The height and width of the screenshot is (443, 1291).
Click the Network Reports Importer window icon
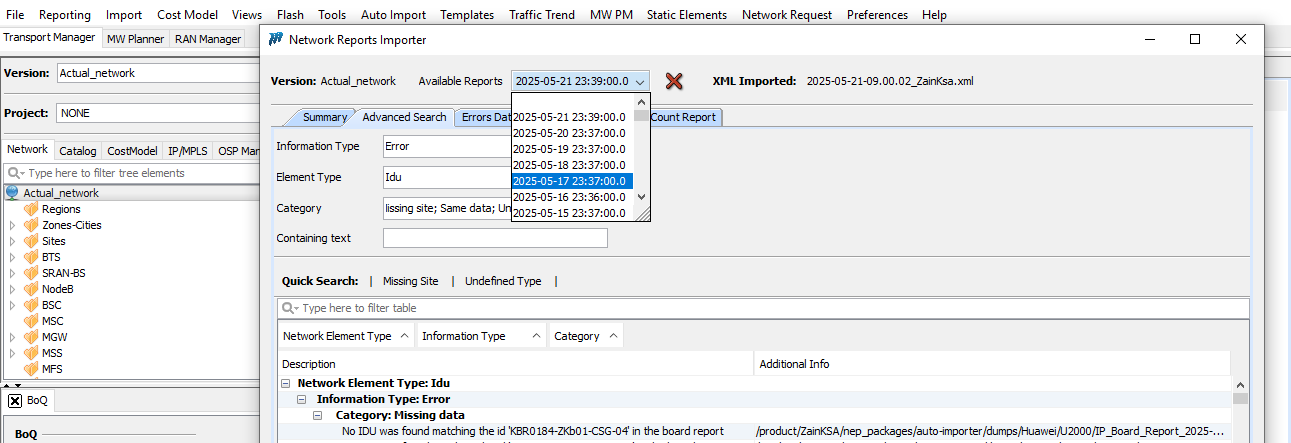276,40
